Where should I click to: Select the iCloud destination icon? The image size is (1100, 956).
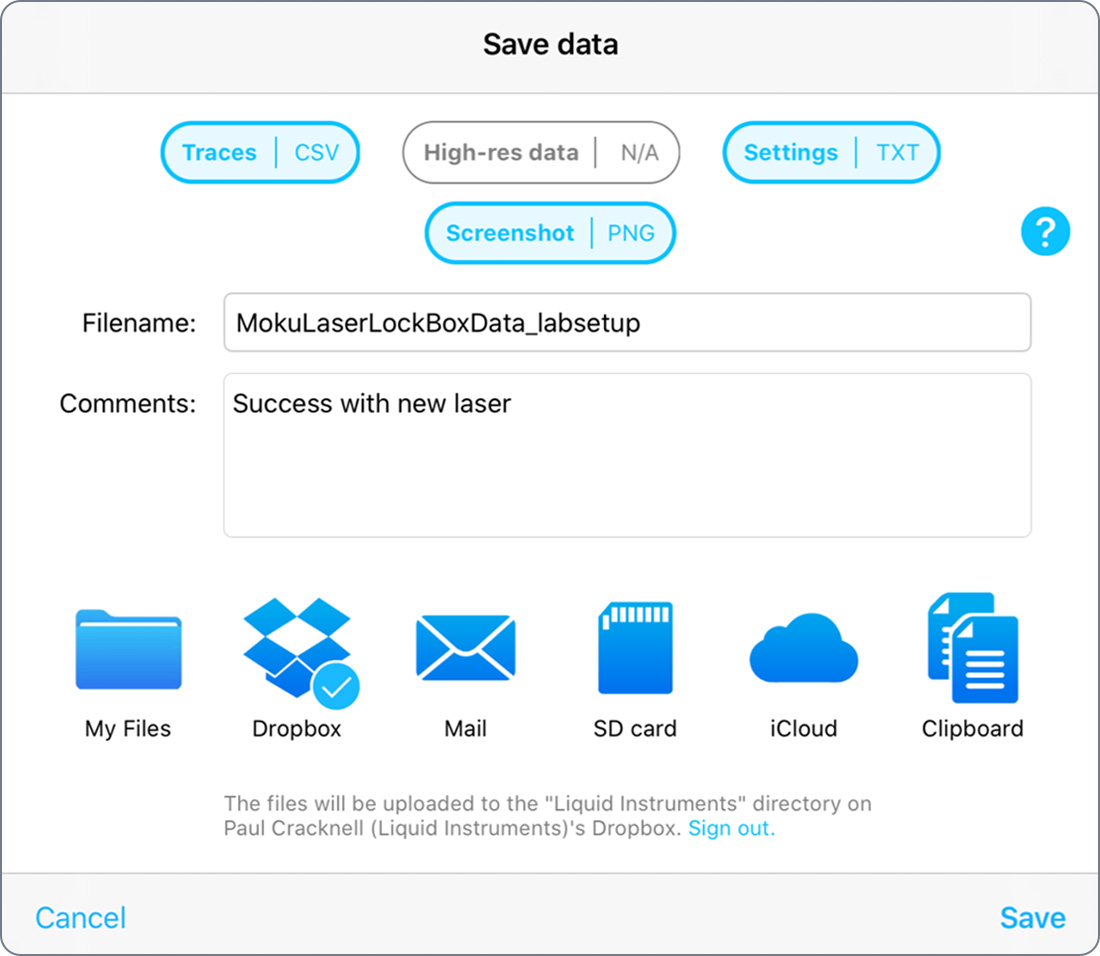804,648
